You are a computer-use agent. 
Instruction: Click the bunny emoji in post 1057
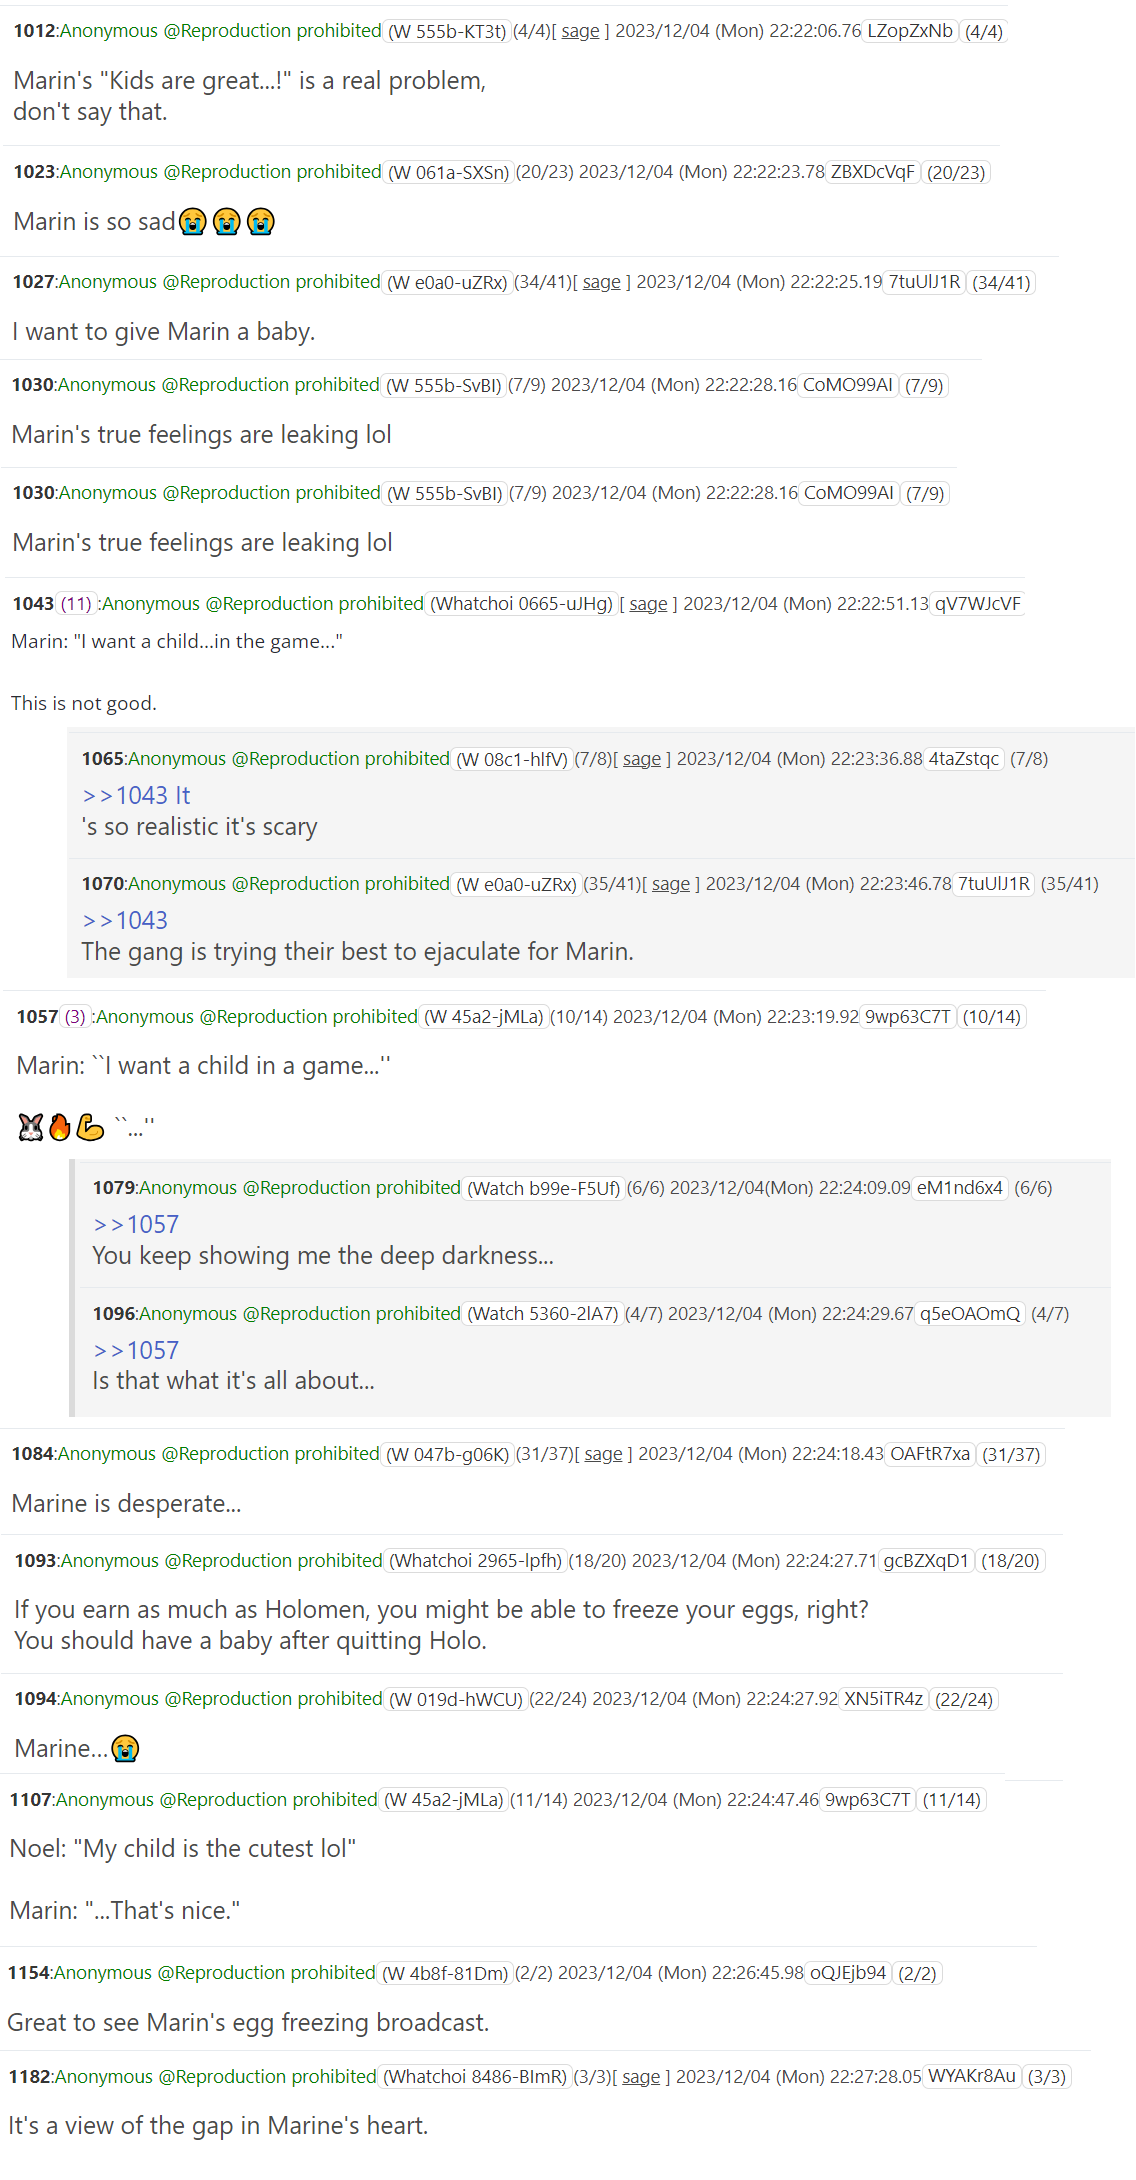[31, 1128]
